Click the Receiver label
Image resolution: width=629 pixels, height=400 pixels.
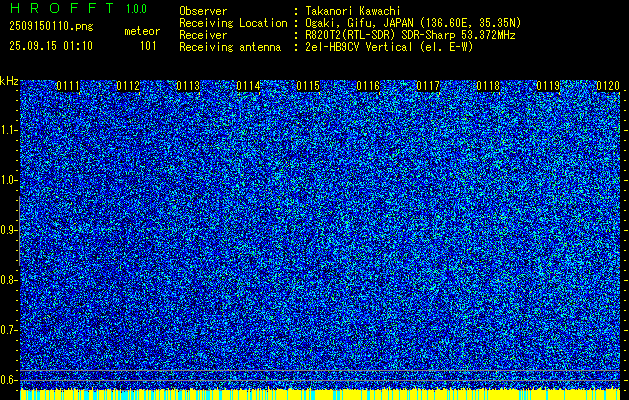(203, 35)
